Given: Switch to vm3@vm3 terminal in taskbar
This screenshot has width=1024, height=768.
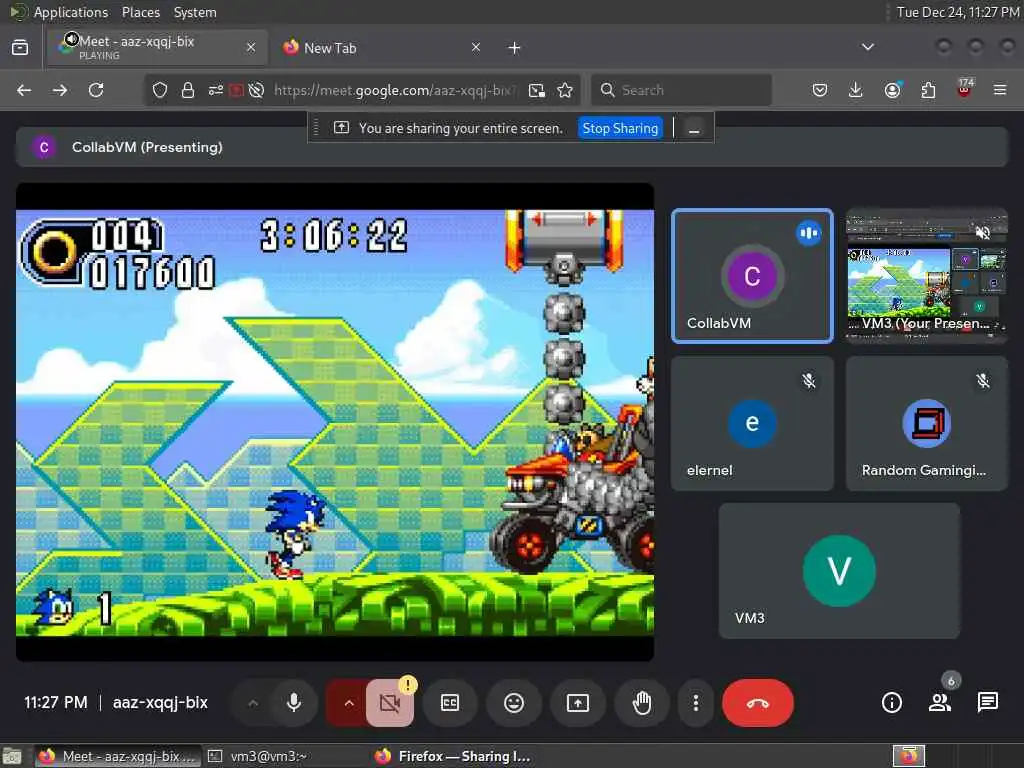Looking at the screenshot, I should coord(258,756).
